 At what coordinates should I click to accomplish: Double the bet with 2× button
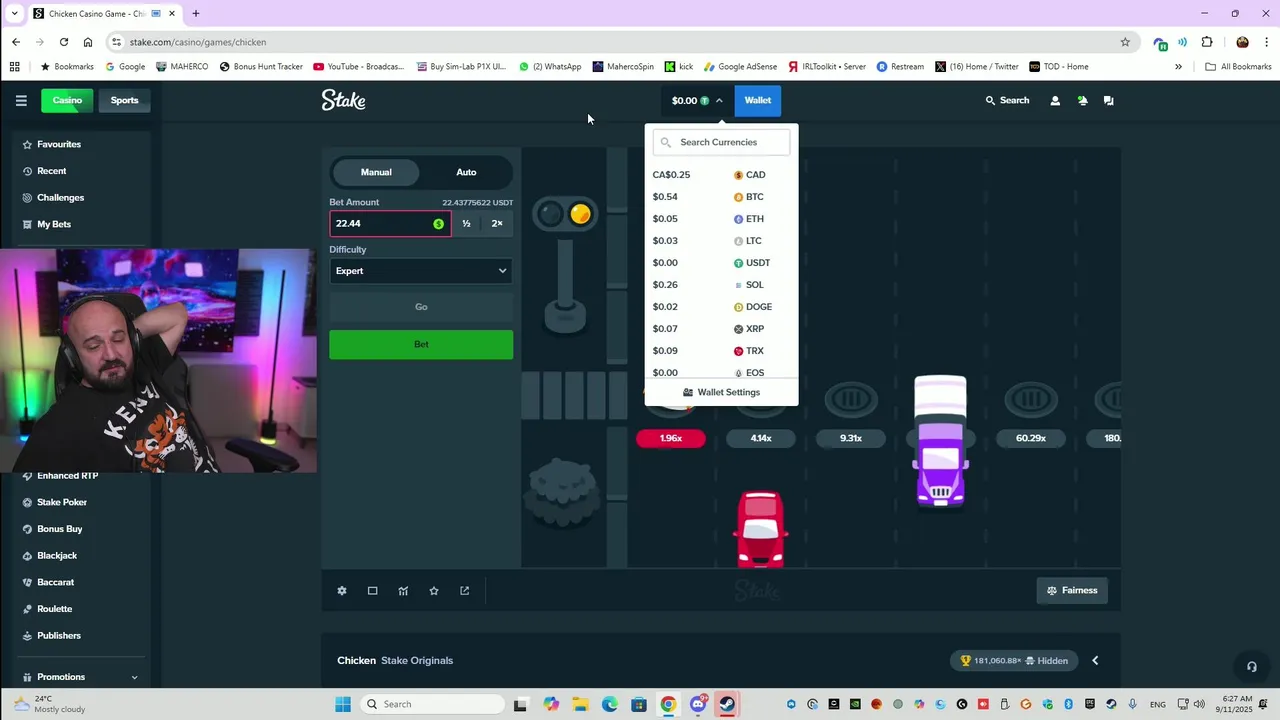point(497,224)
